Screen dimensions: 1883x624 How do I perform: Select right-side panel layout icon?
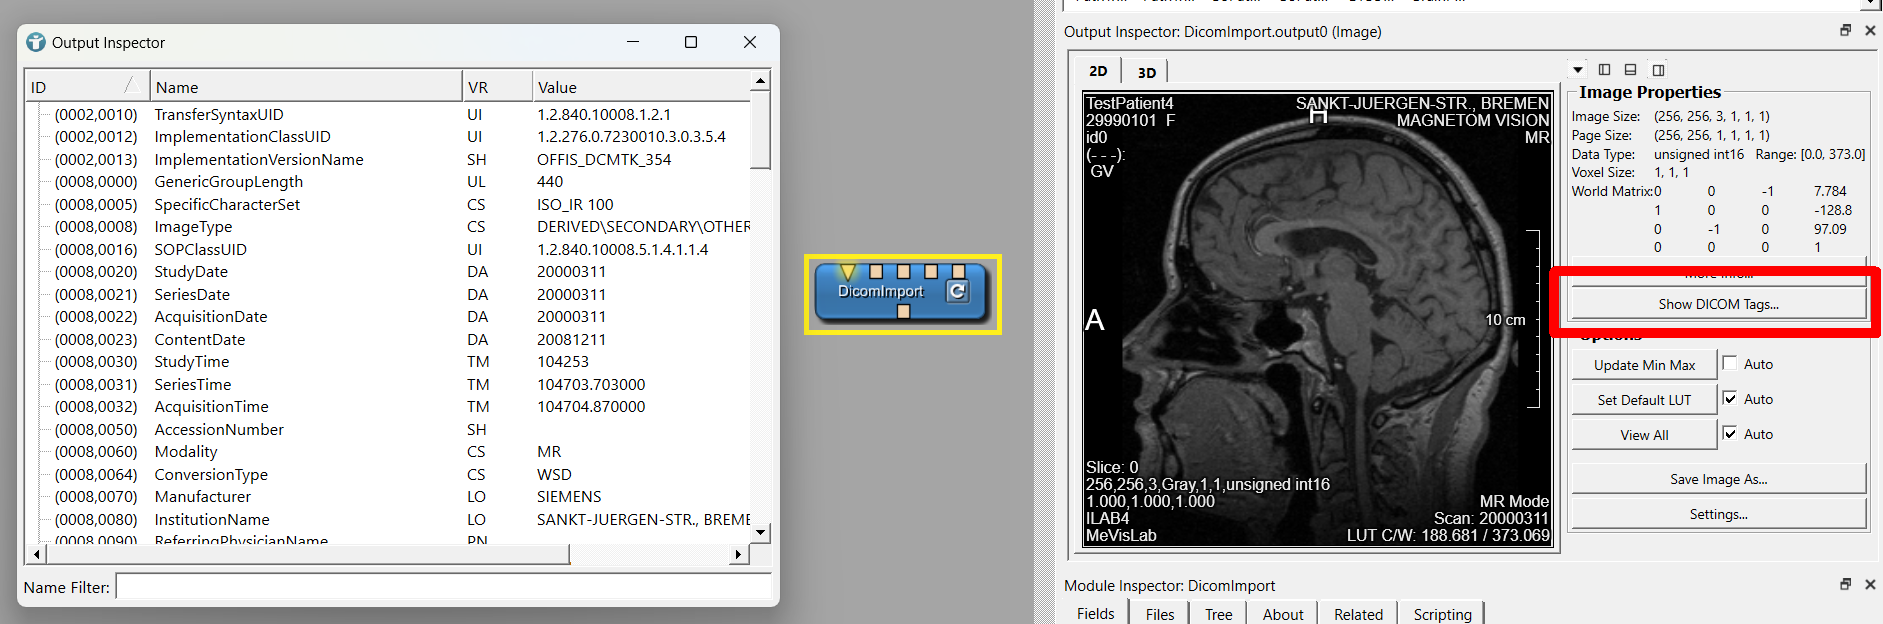coord(1658,70)
